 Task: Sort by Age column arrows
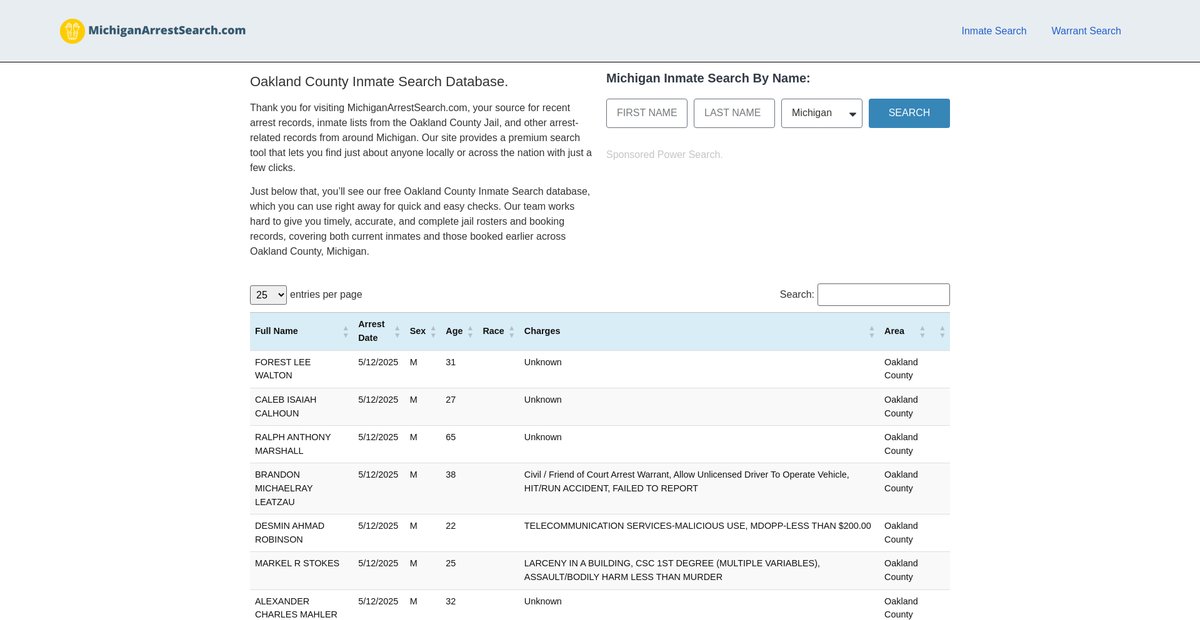click(470, 331)
